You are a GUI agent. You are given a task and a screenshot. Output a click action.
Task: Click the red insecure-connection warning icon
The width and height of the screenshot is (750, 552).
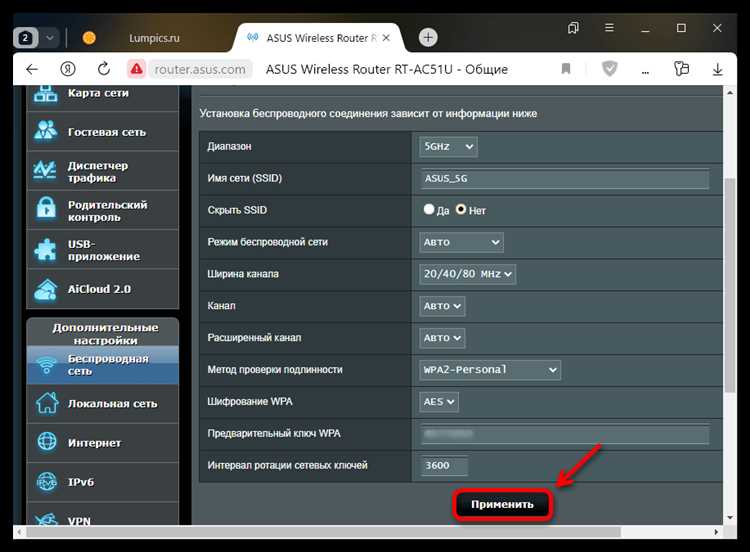pyautogui.click(x=136, y=69)
